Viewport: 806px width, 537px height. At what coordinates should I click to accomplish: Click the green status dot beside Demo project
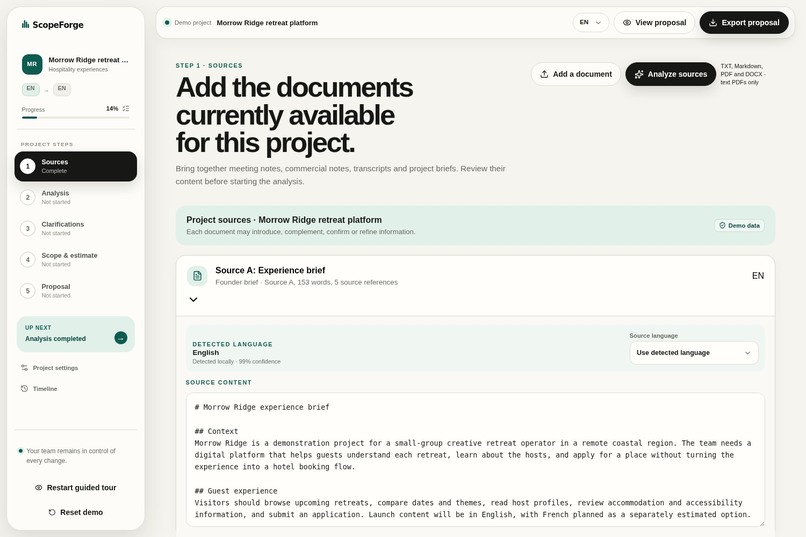(167, 23)
